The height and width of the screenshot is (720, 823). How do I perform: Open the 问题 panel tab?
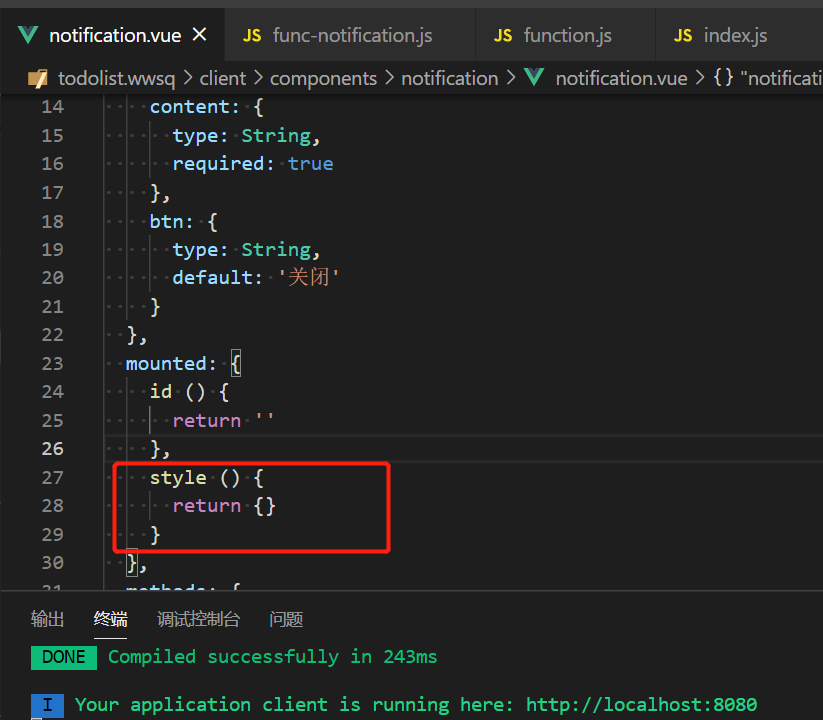pos(286,619)
